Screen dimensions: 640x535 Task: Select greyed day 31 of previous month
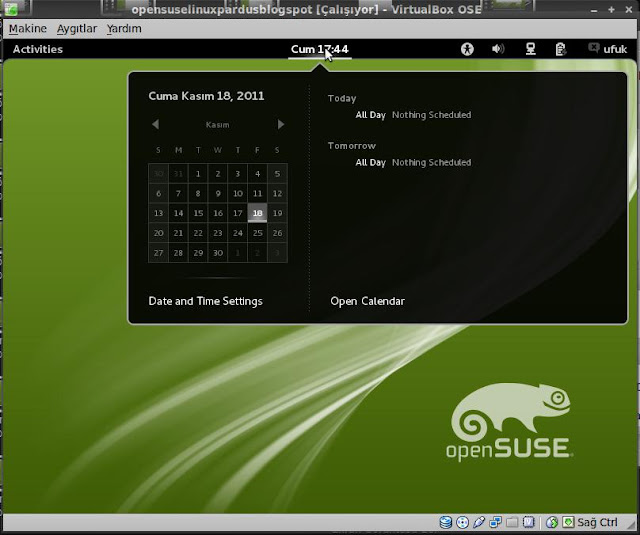point(178,174)
